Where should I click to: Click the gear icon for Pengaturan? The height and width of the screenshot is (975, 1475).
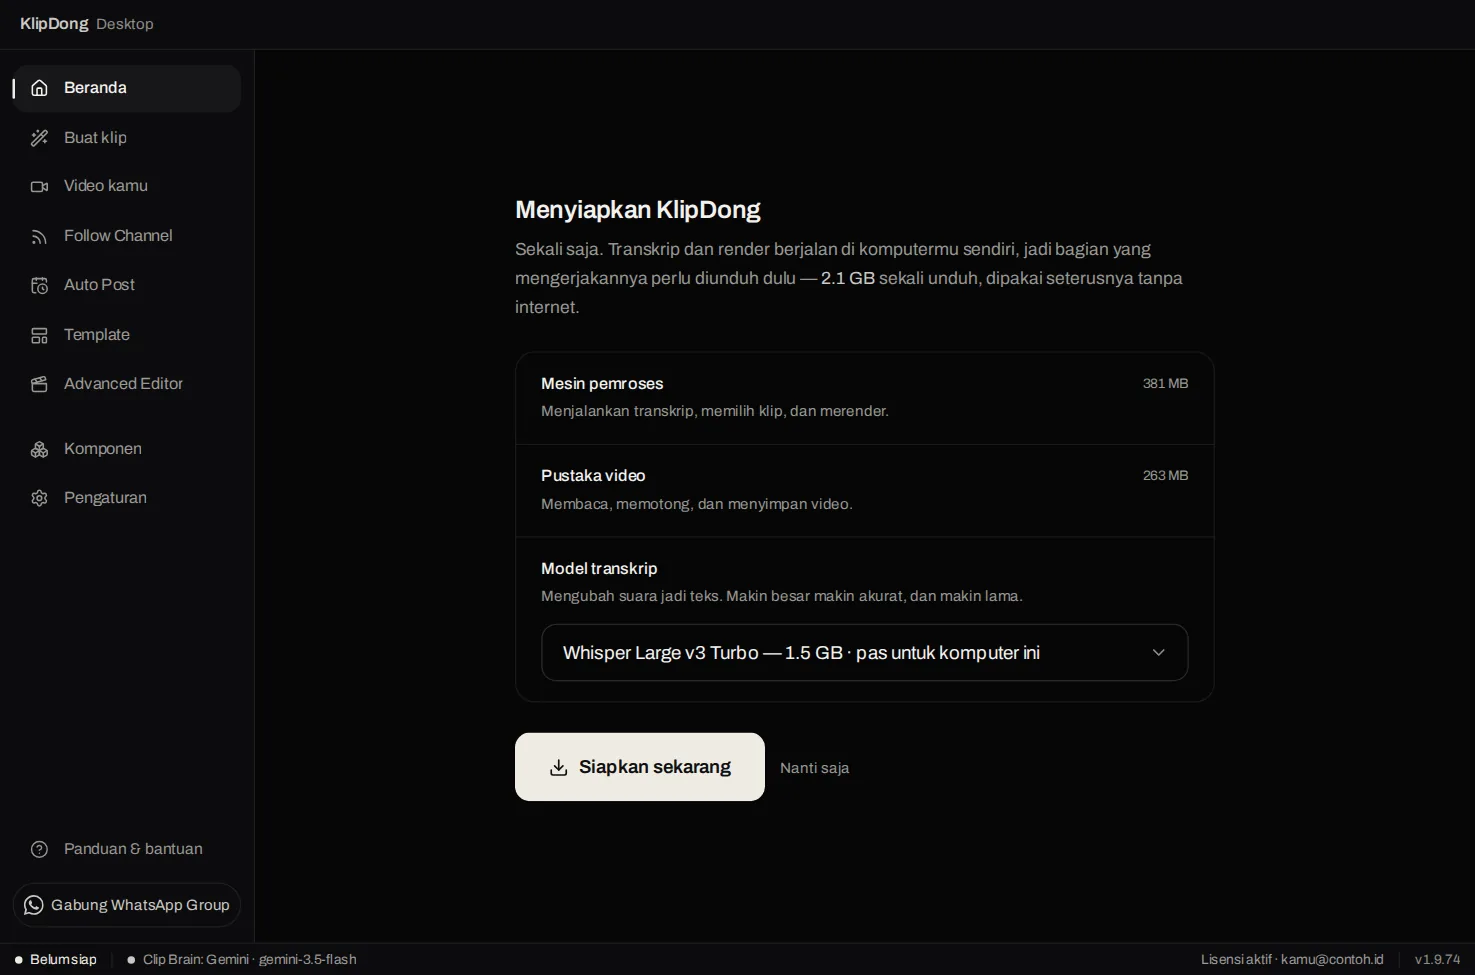click(x=39, y=498)
